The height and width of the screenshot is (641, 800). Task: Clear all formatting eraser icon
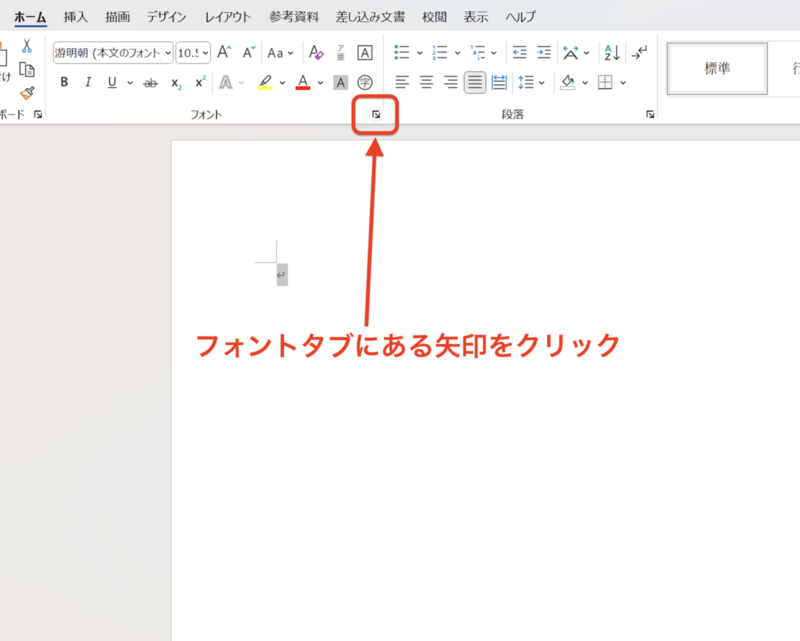point(316,53)
